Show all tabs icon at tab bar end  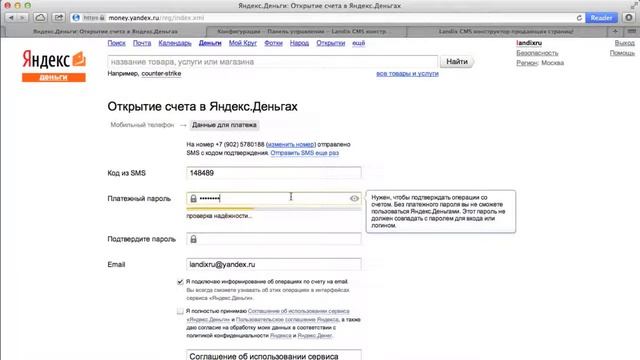(631, 31)
